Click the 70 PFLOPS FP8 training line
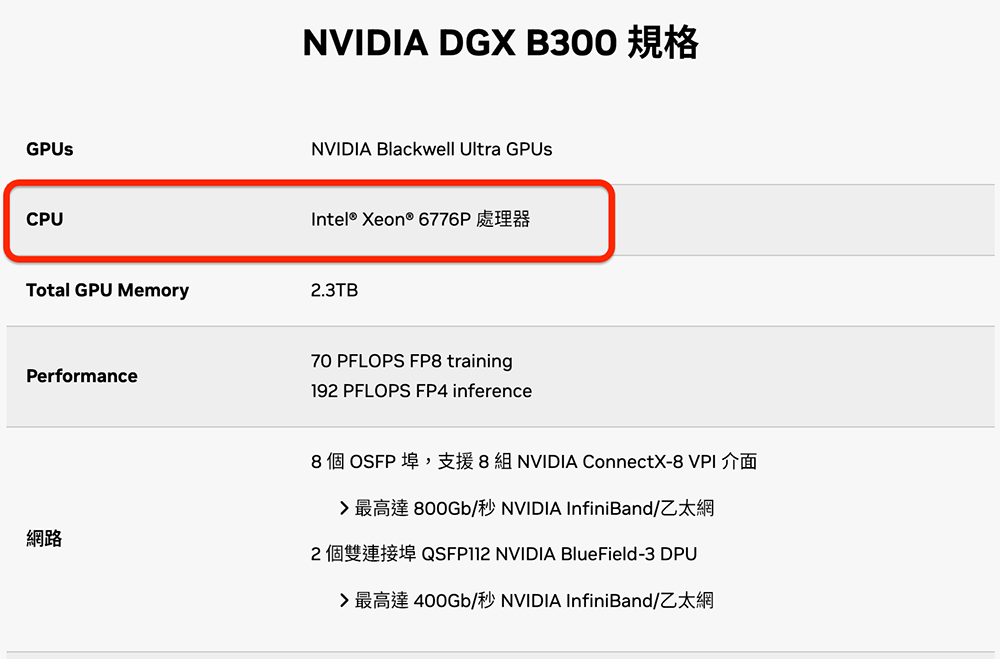This screenshot has width=1000, height=659. click(411, 361)
